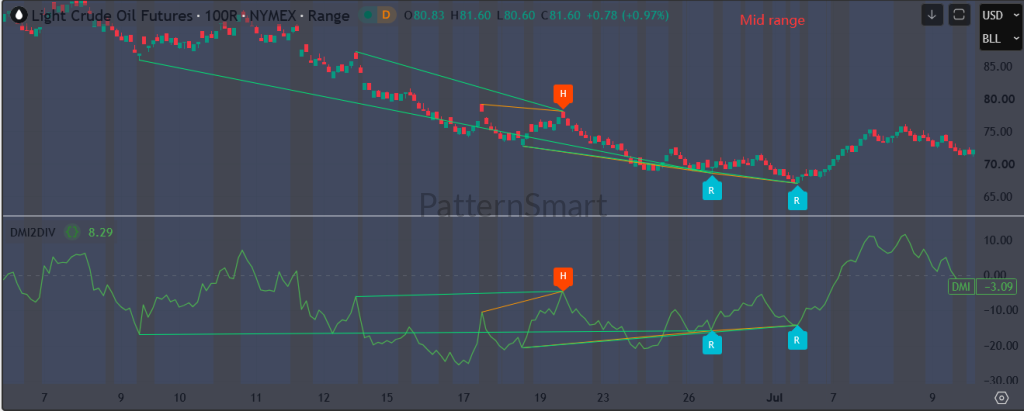Click the -3.09 indicator value tag
Viewport: 1024px width, 411px height.
tap(998, 286)
